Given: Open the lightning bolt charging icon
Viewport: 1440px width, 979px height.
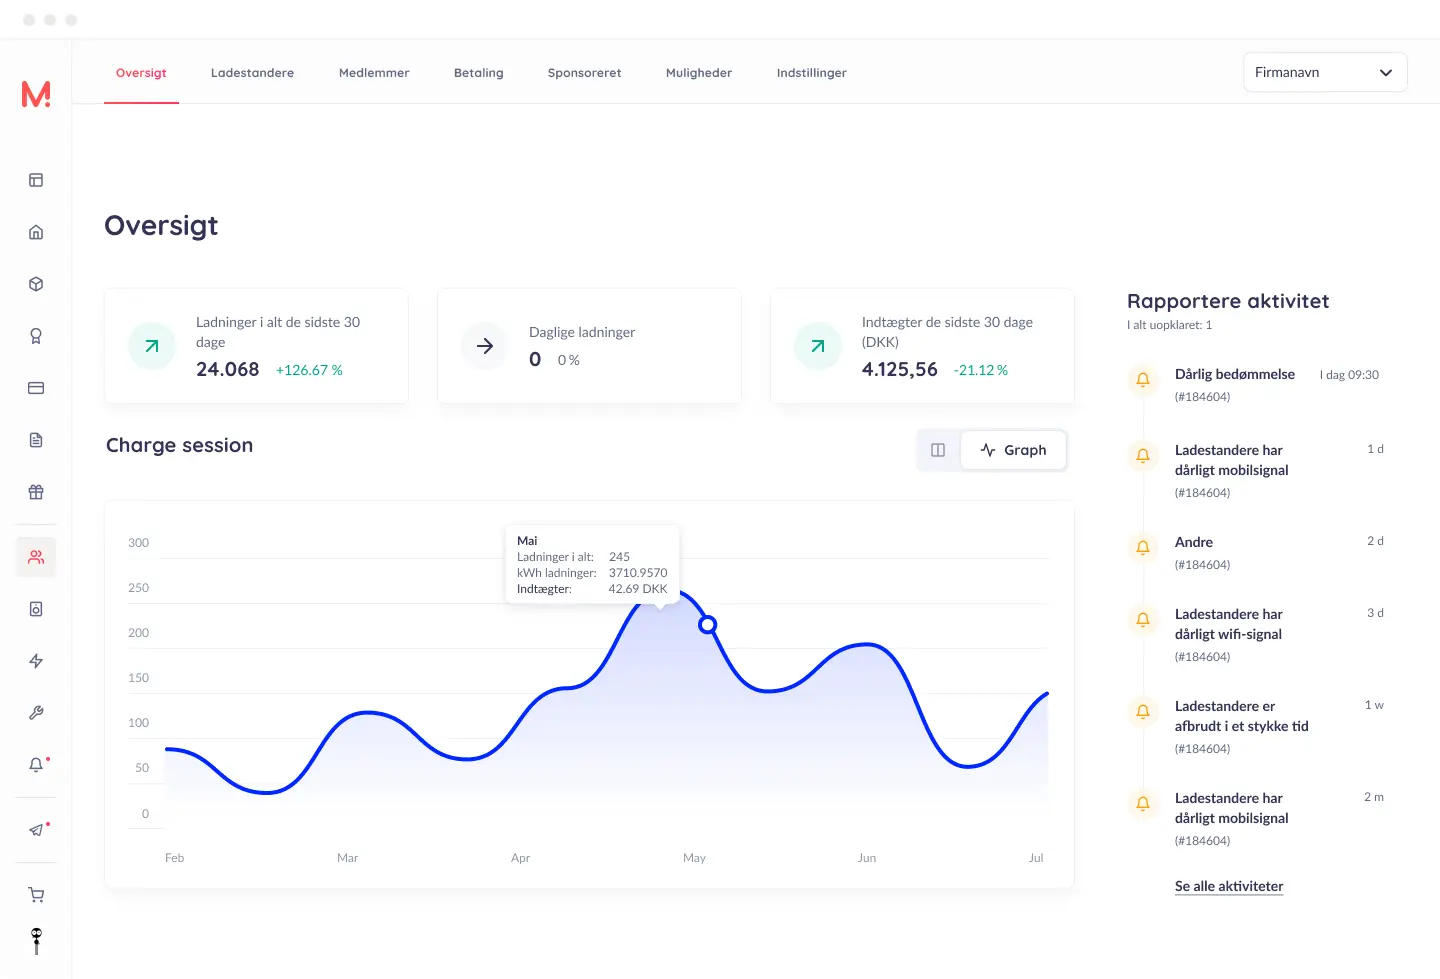Looking at the screenshot, I should click(x=36, y=661).
